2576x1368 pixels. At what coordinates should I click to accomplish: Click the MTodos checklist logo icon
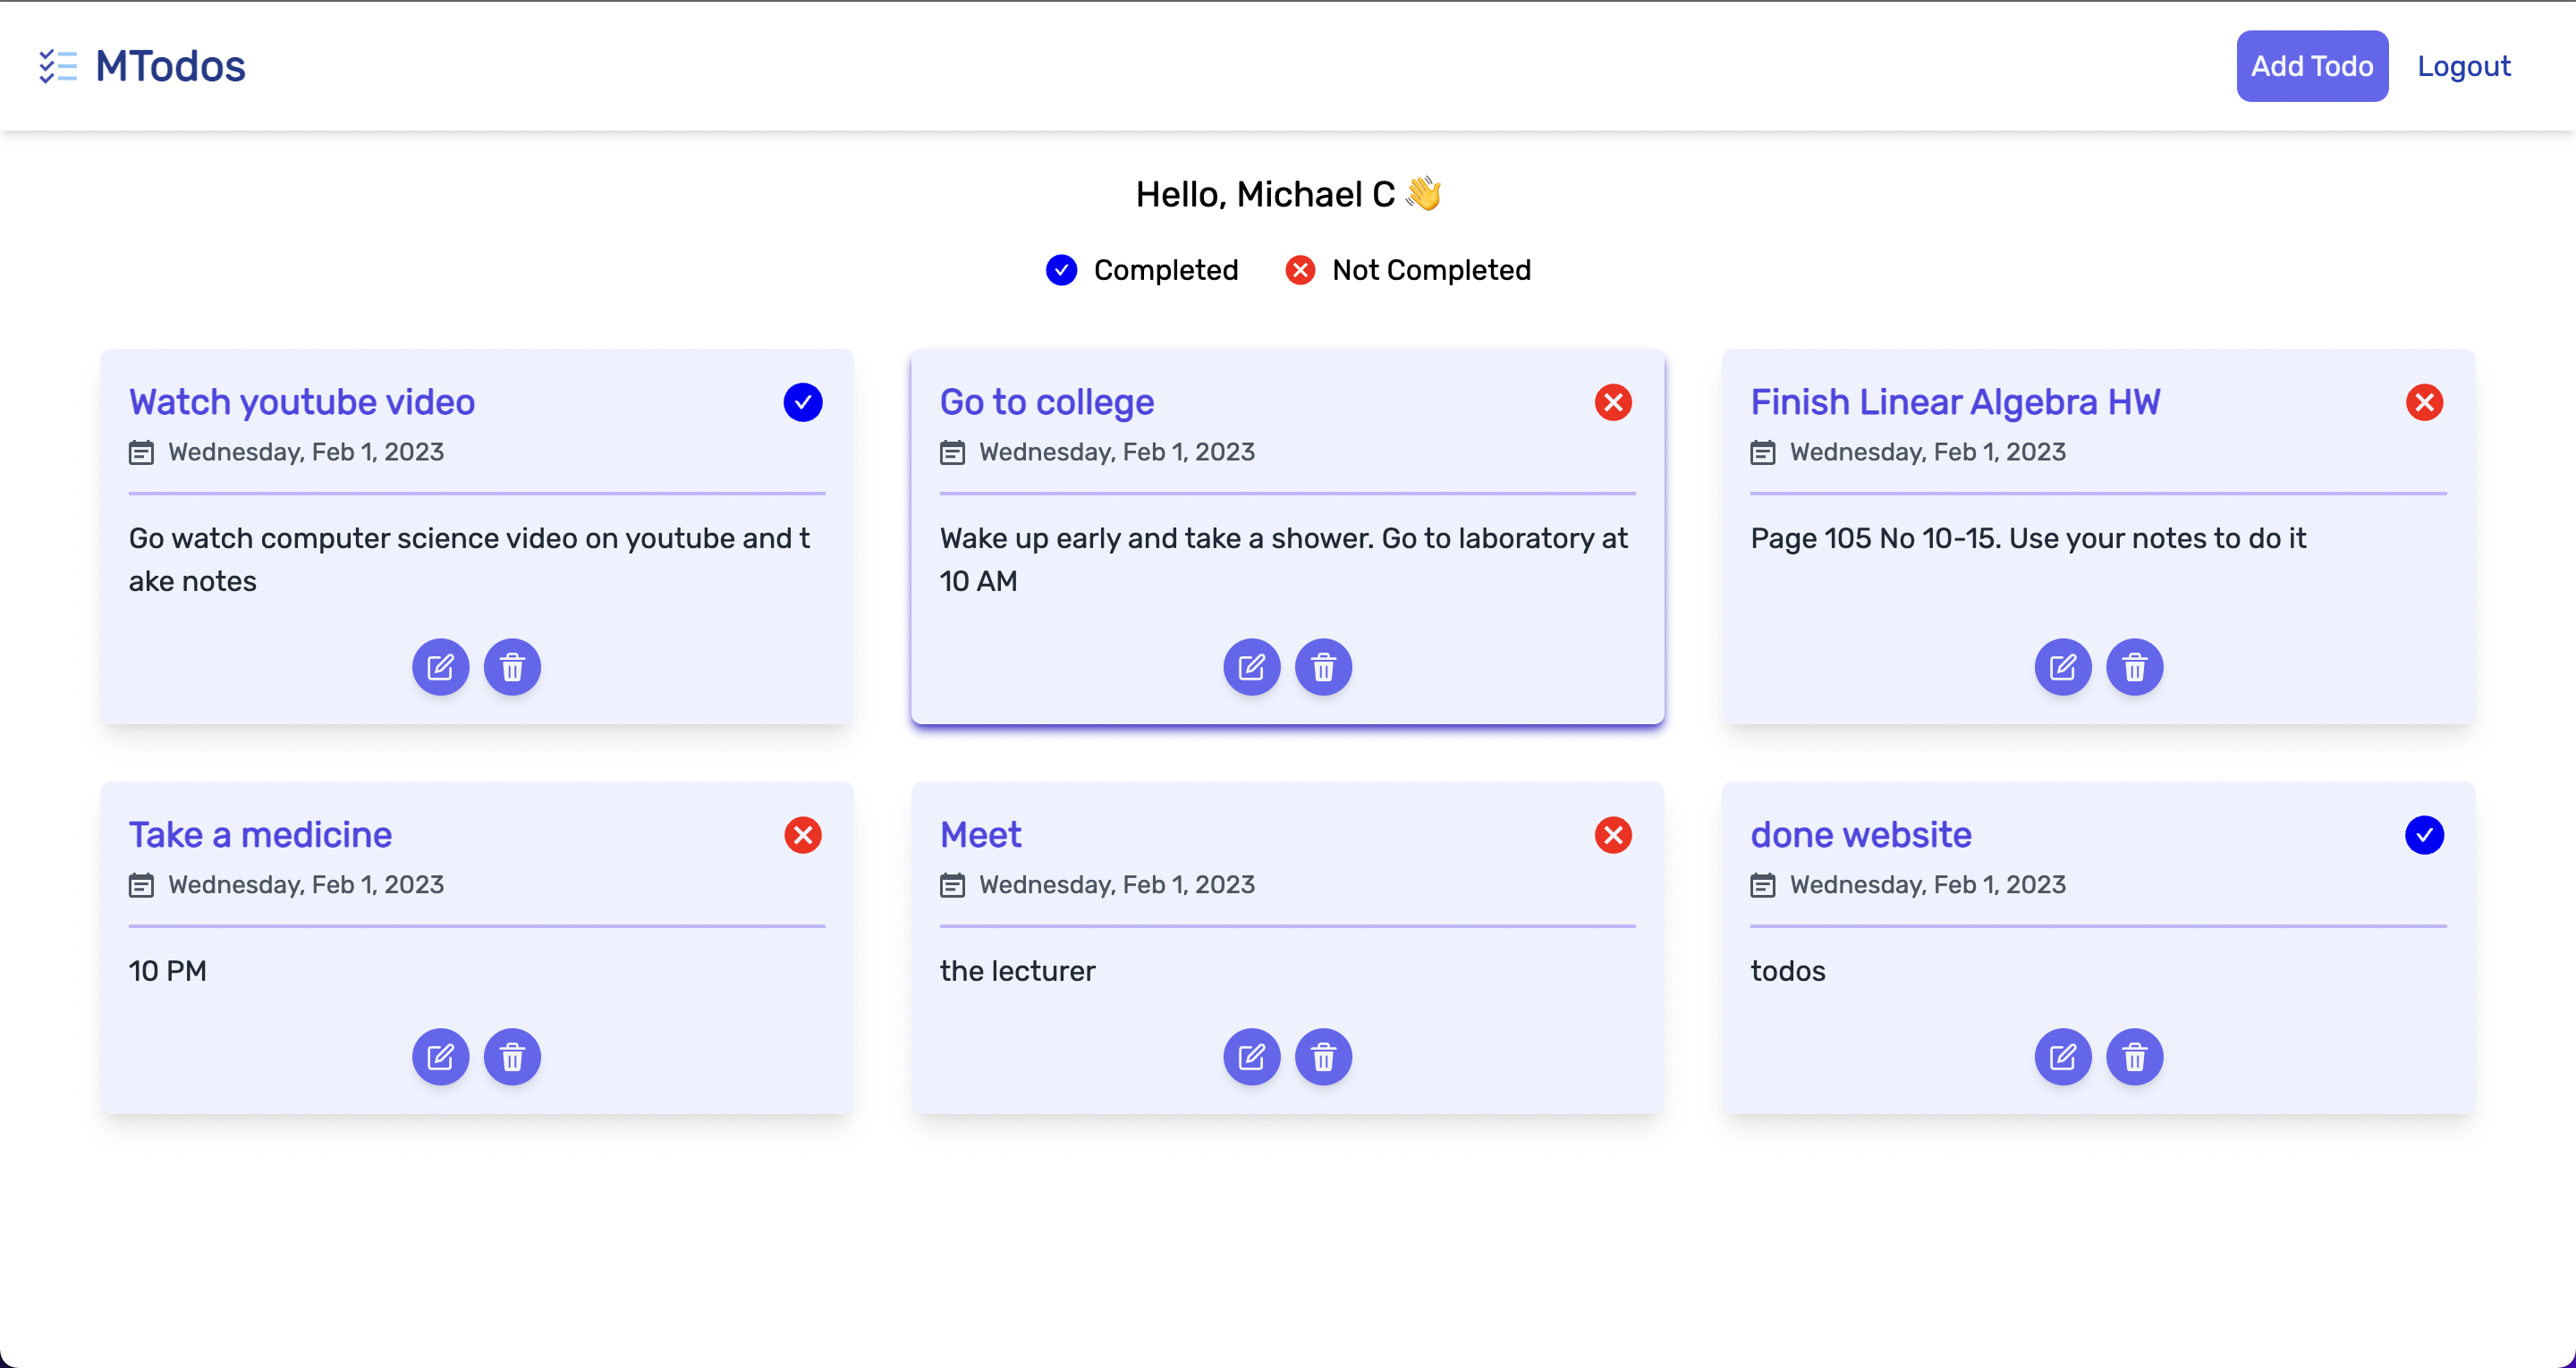58,66
